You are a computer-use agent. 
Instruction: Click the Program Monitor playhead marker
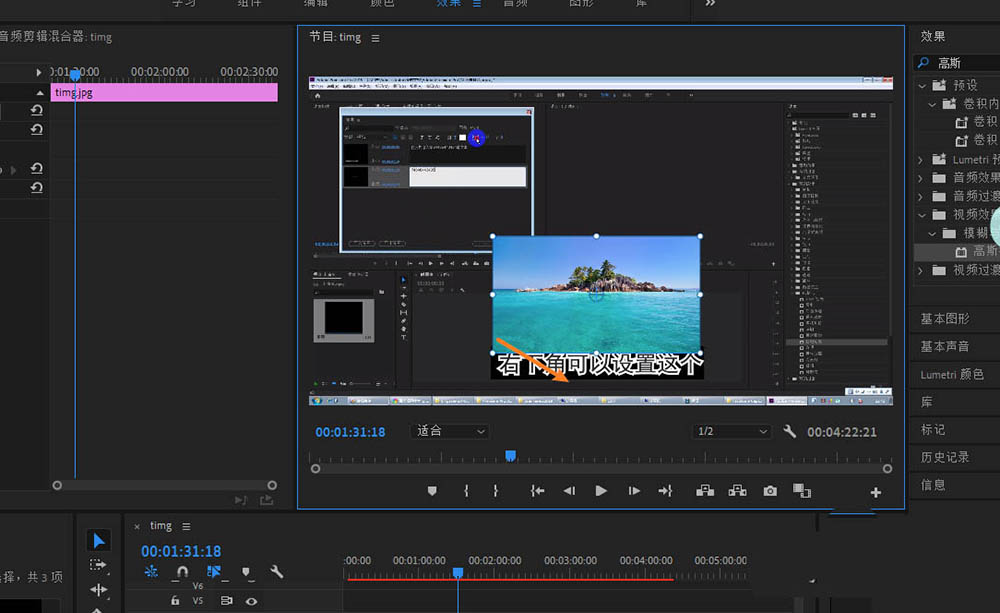pos(510,456)
